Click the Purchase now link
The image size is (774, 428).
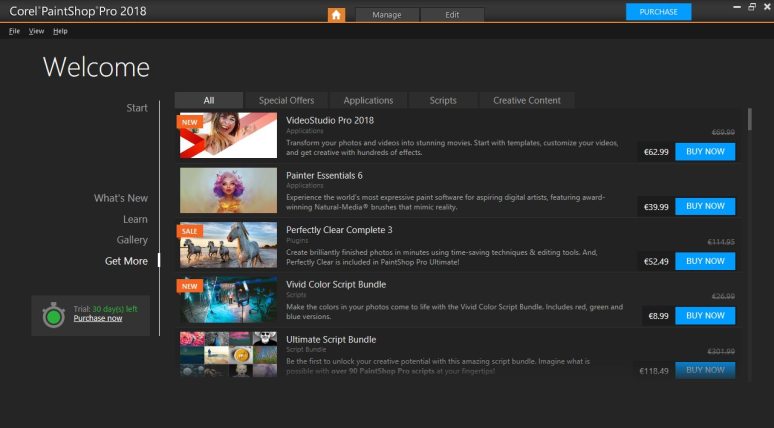tap(98, 318)
